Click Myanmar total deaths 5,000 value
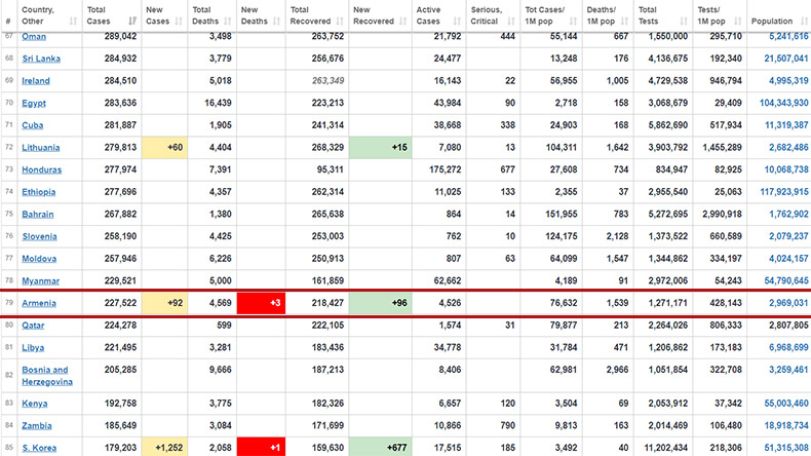The height and width of the screenshot is (456, 811). coord(220,281)
